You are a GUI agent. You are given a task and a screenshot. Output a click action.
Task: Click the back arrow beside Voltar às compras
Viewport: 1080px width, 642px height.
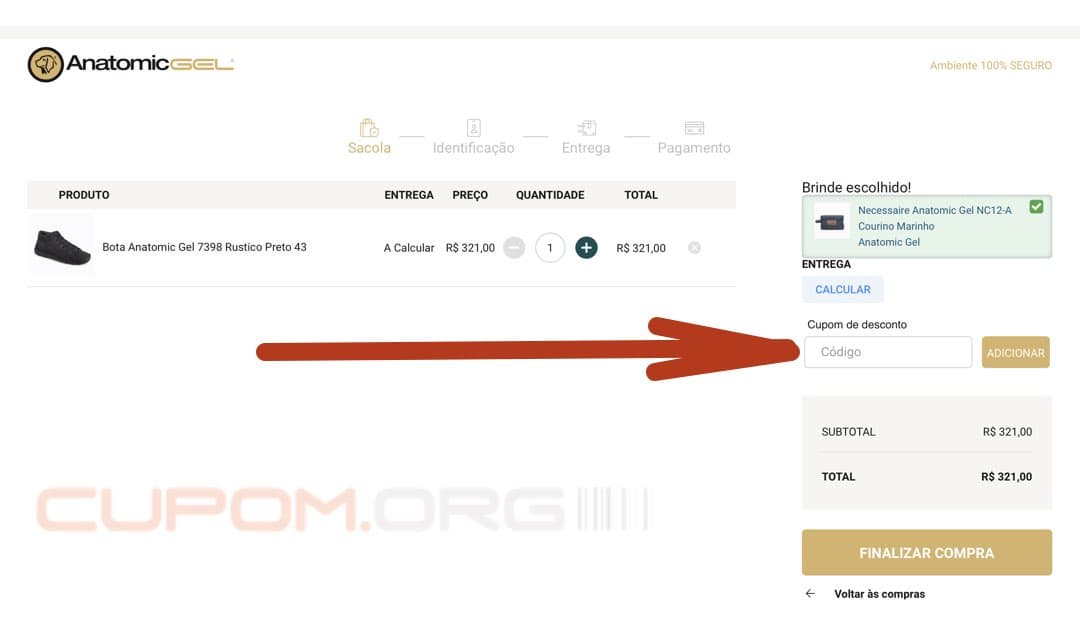[810, 594]
